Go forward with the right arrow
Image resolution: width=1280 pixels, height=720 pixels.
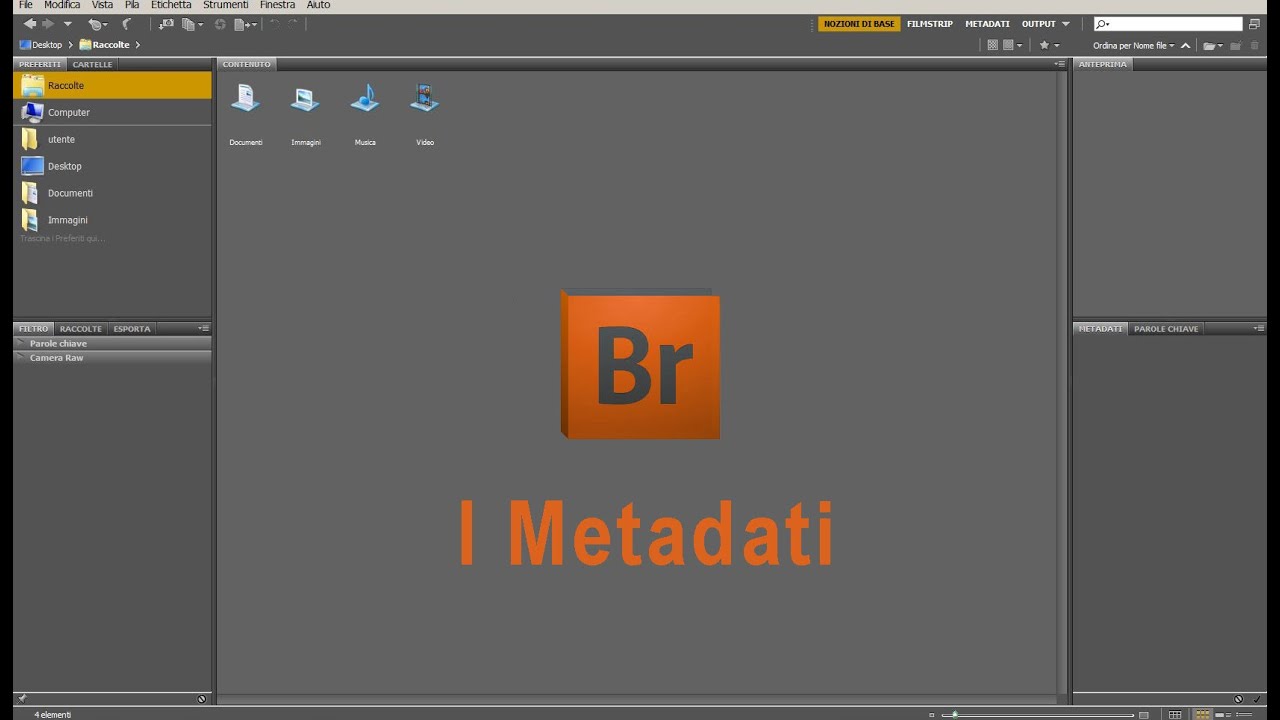click(x=48, y=24)
